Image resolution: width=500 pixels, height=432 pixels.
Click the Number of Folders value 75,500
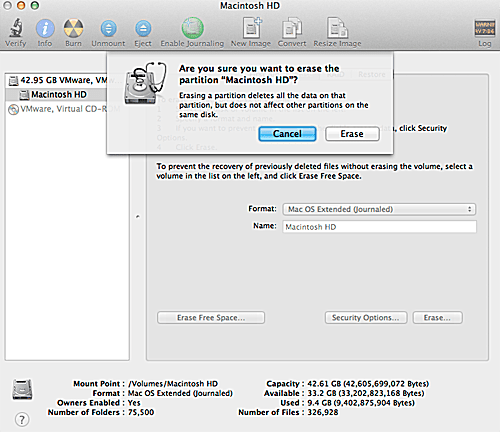pos(141,412)
